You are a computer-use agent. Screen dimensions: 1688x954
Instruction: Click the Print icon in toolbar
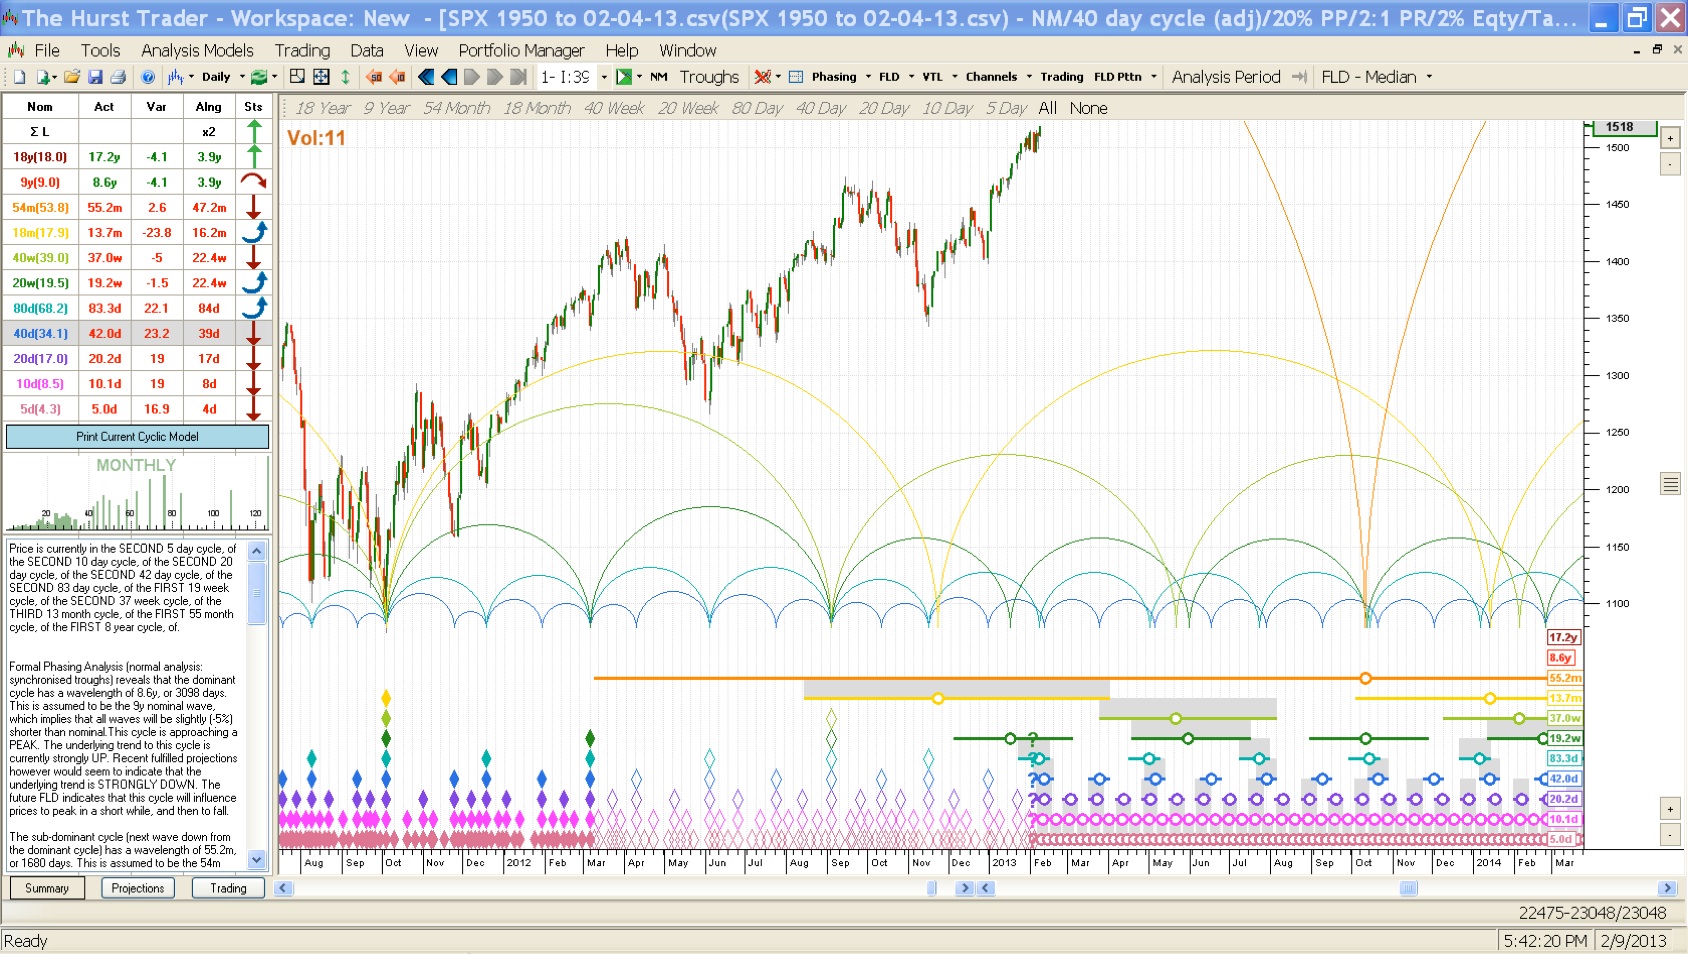pos(118,77)
